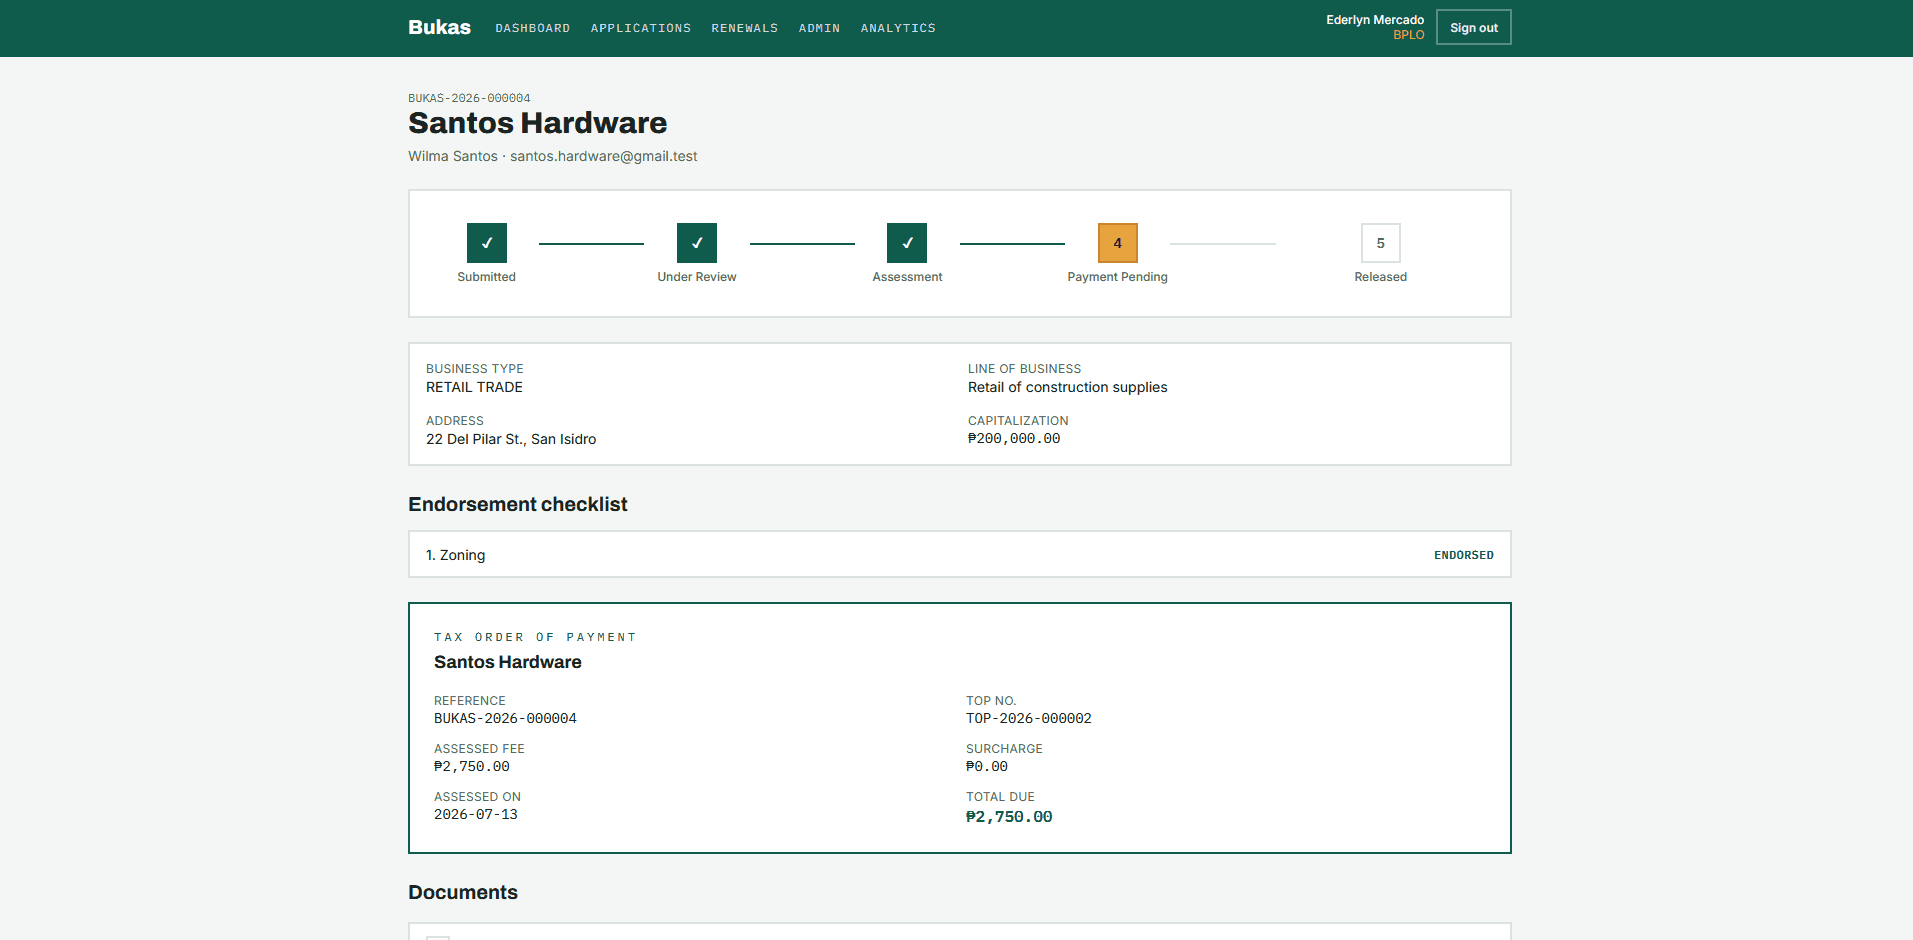Click TOP-2026-000002 order number
The image size is (1913, 940).
1028,719
